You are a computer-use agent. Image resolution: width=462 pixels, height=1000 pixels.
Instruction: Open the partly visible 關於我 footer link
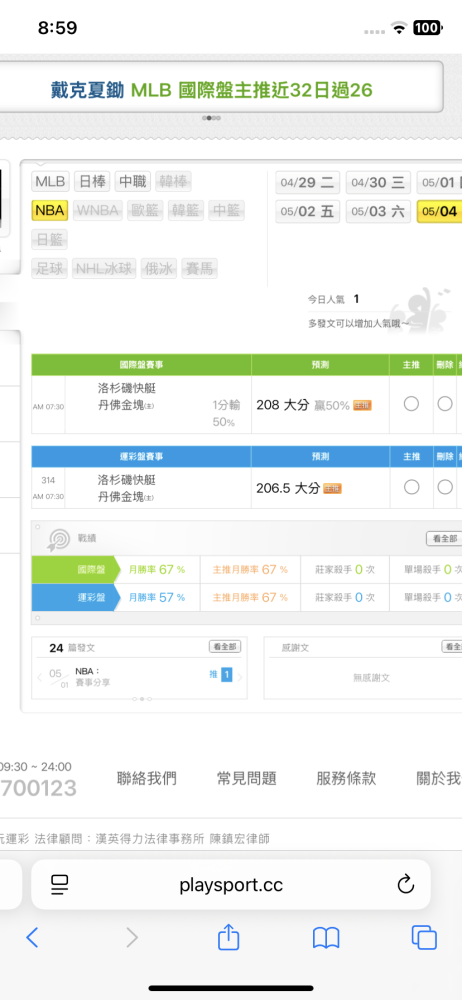438,778
